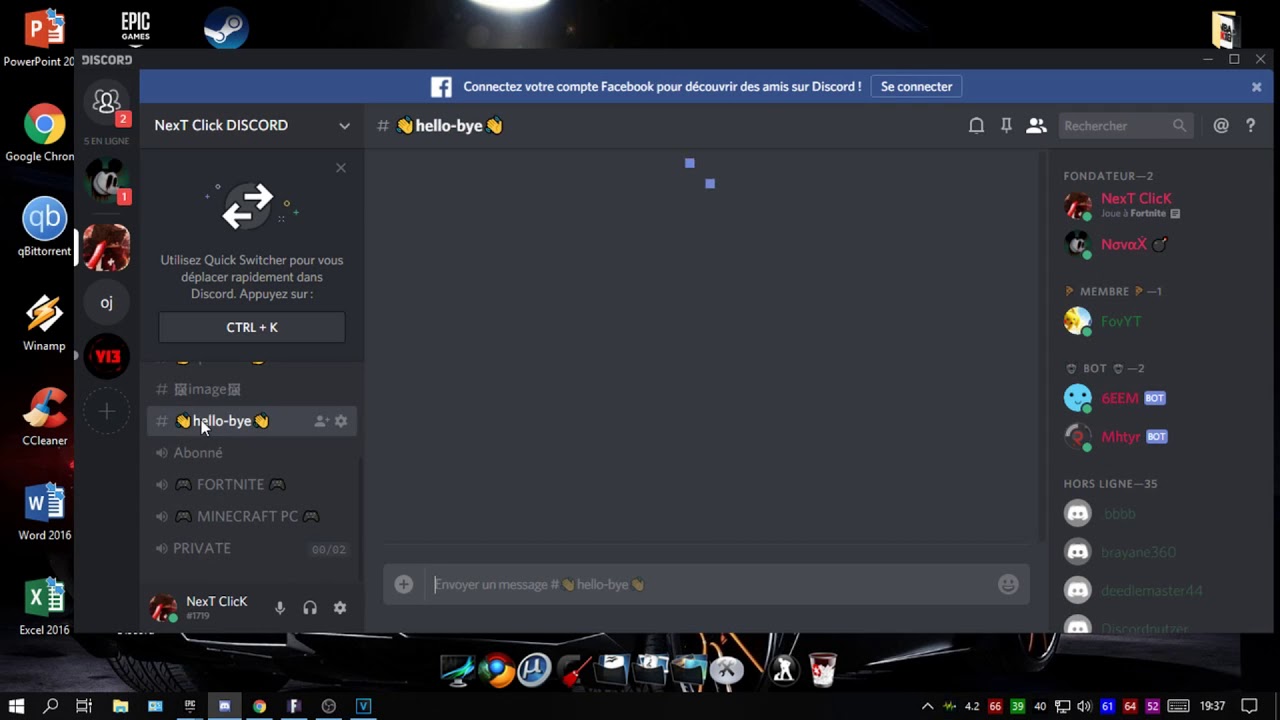The height and width of the screenshot is (720, 1280).
Task: Join the Abonné voice channel
Action: (x=252, y=453)
